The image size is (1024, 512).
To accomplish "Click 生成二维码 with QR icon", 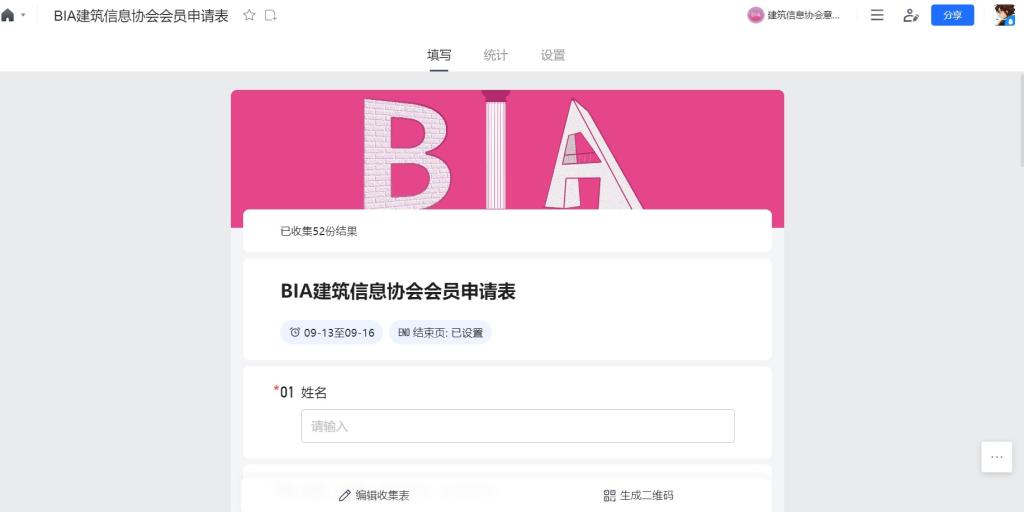I will 638,496.
